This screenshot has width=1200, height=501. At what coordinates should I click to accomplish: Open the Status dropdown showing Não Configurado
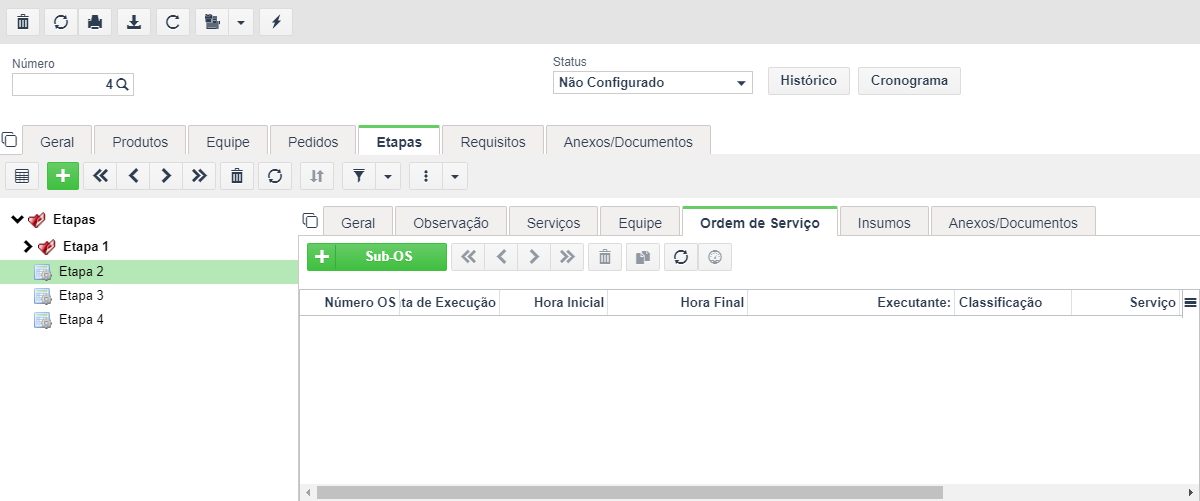click(x=652, y=82)
